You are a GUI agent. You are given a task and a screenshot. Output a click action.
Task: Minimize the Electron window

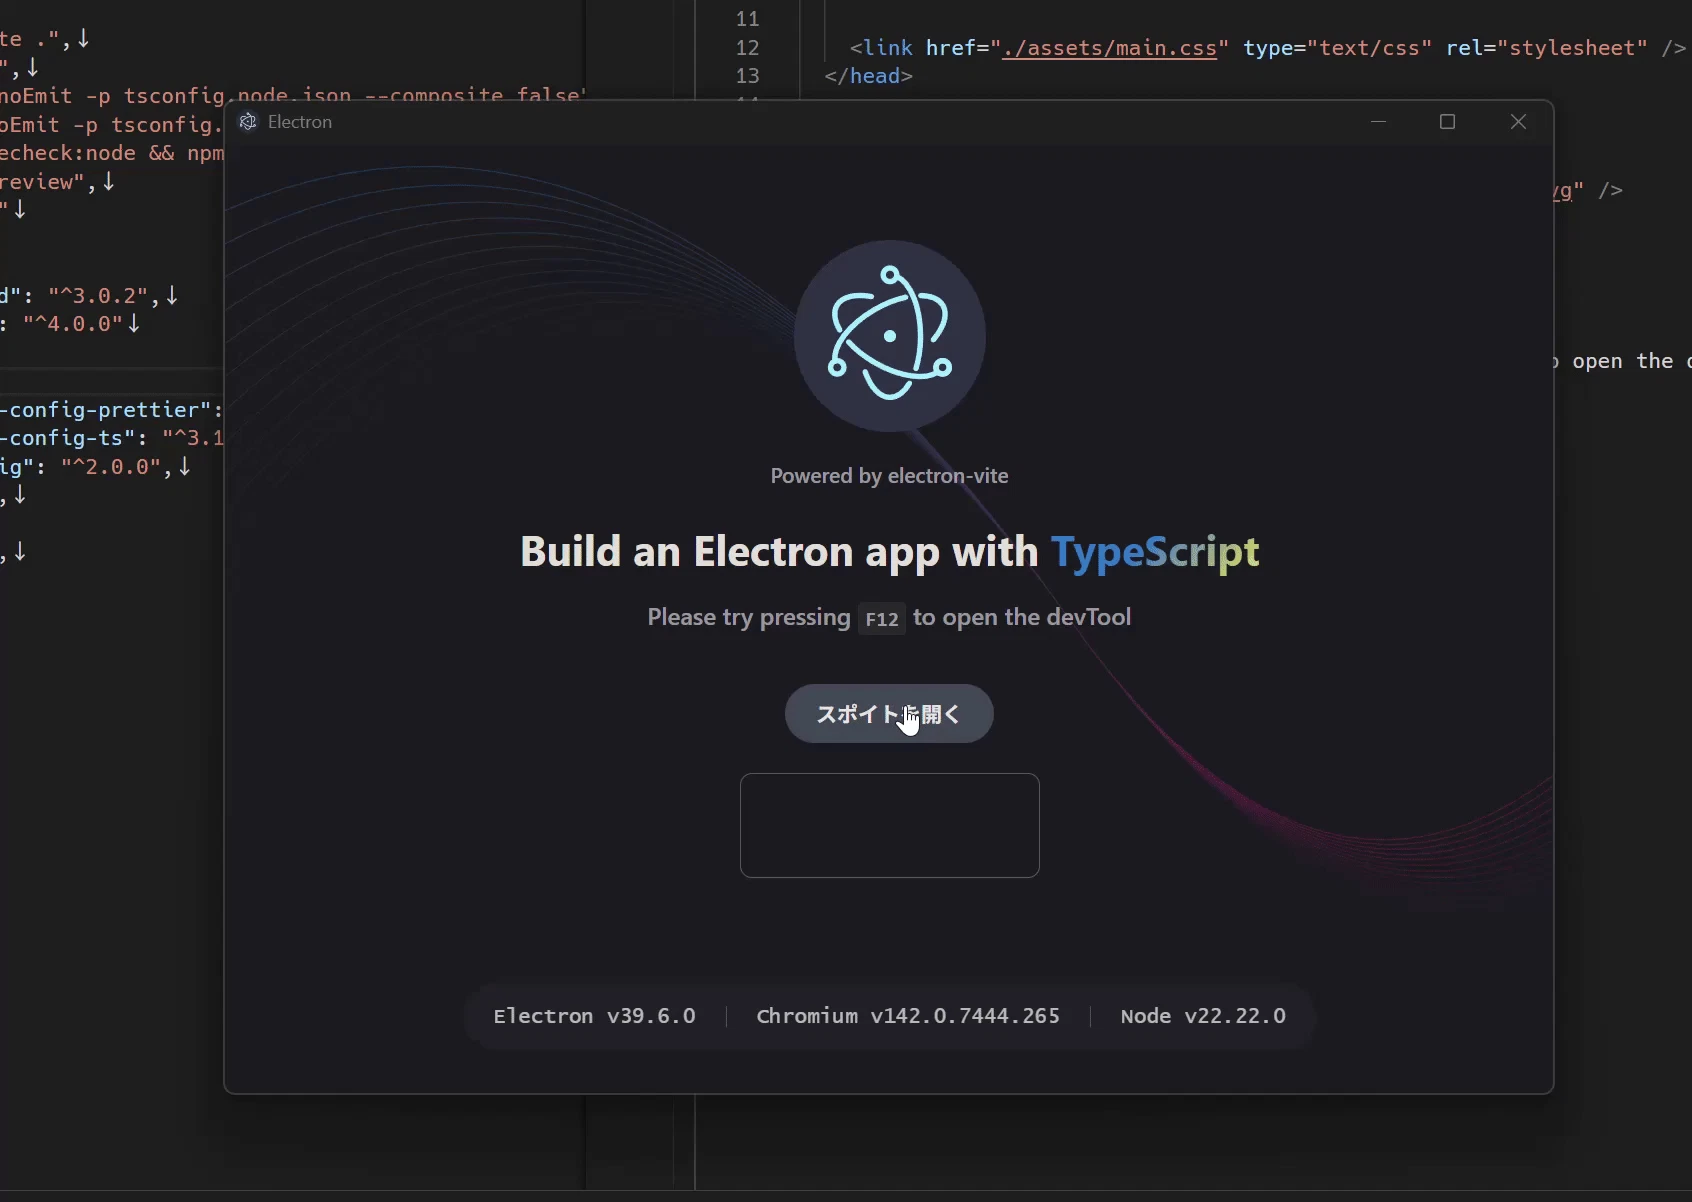pos(1379,122)
